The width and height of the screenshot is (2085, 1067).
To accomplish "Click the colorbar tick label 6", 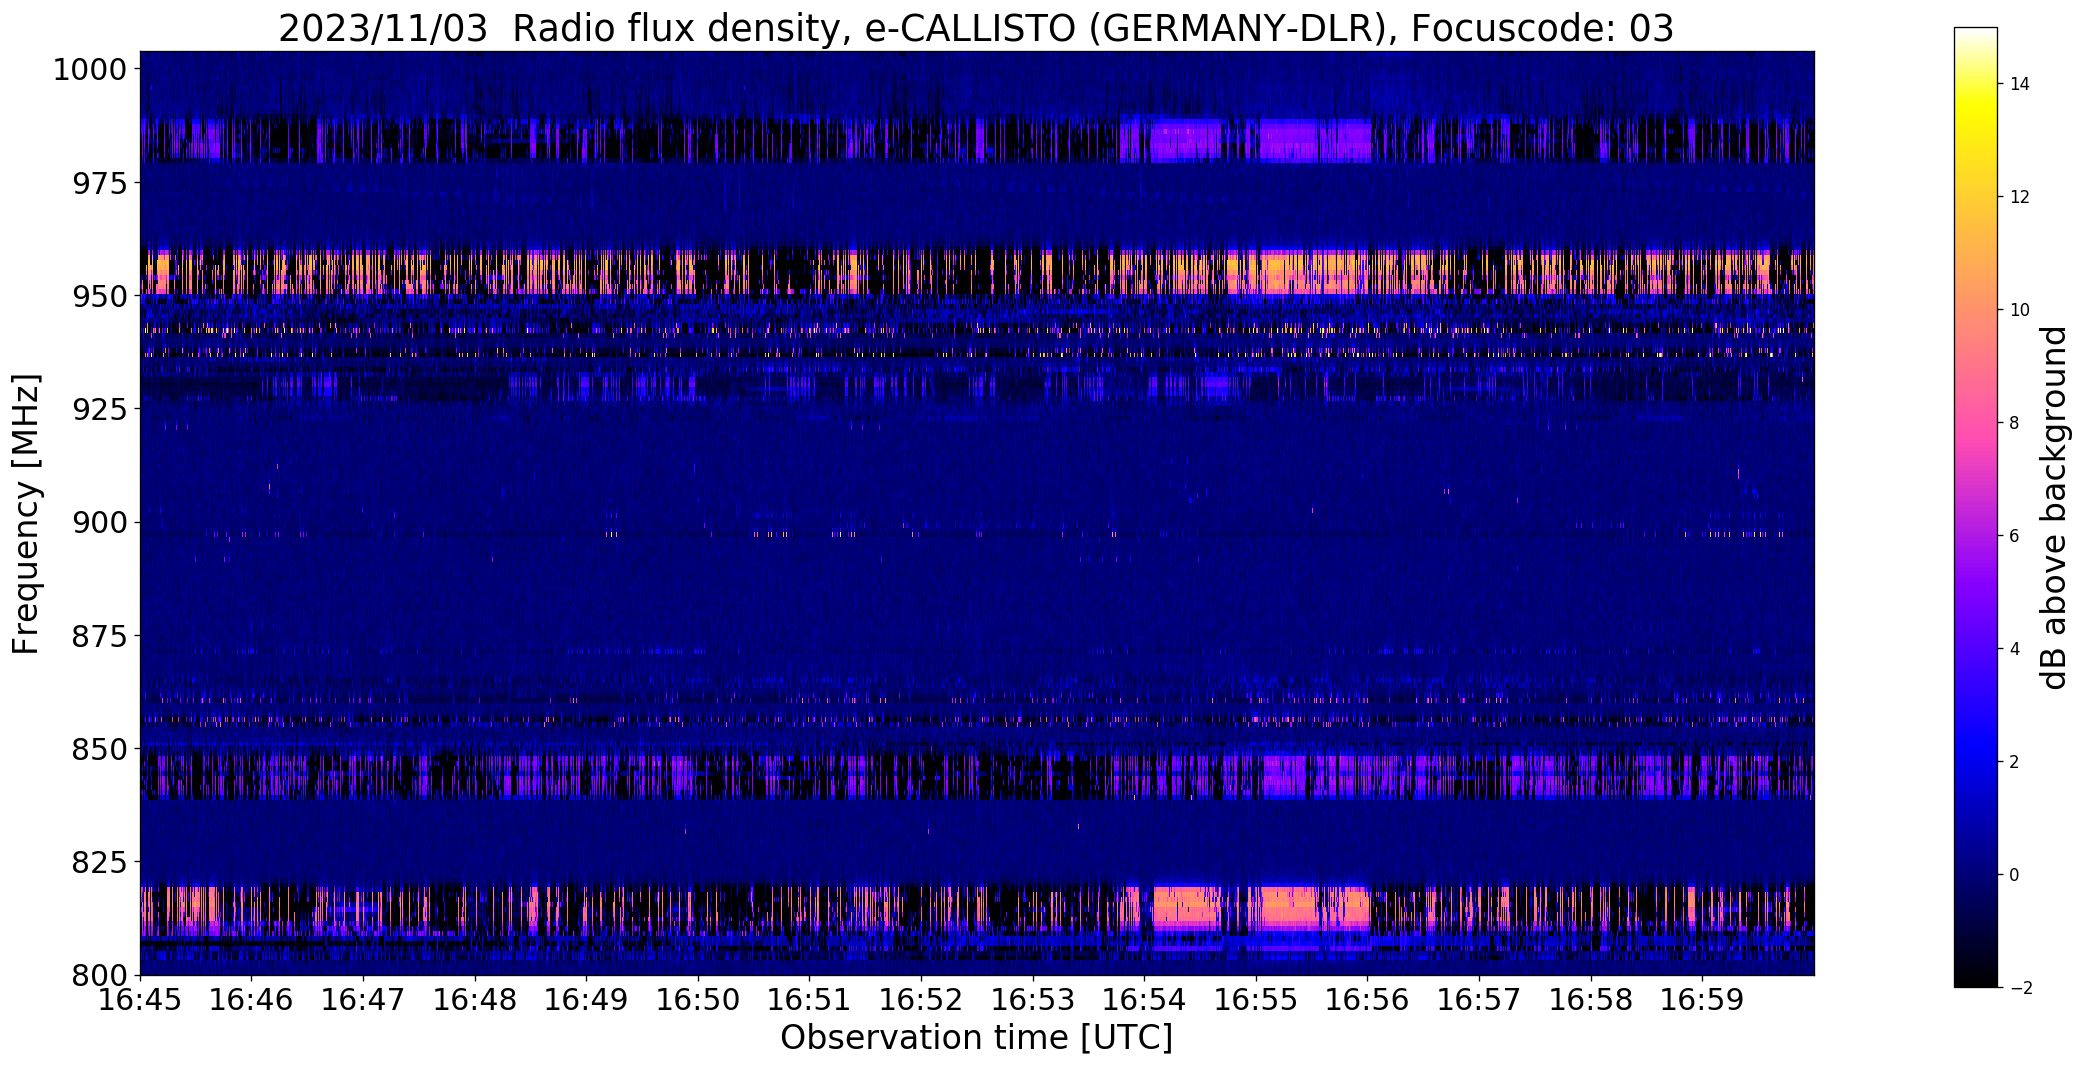I will click(x=2014, y=536).
